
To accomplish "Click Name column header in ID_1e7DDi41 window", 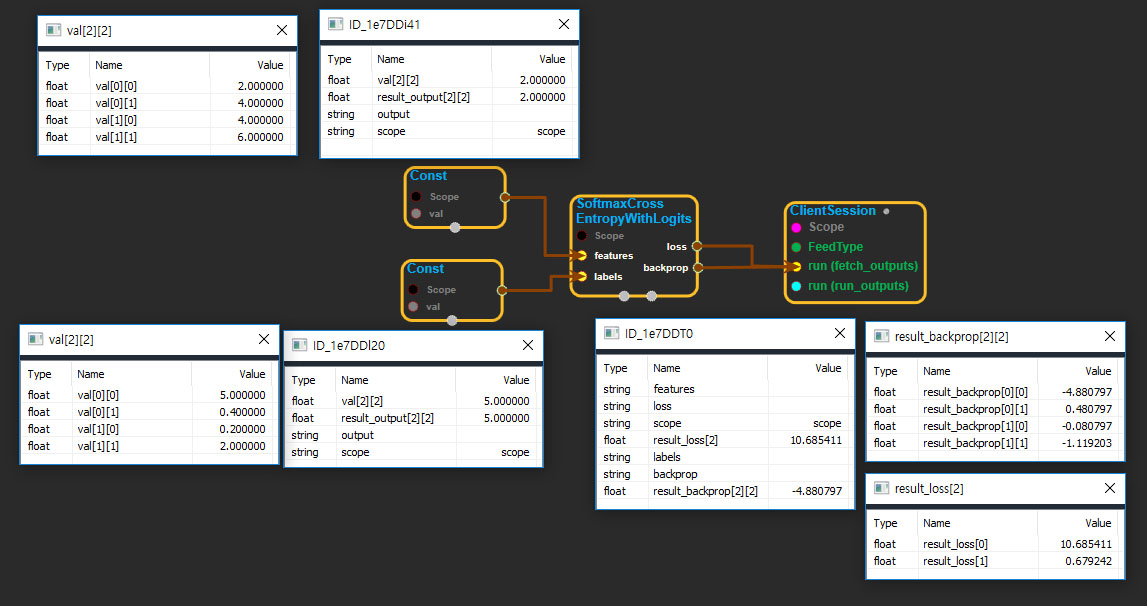I will (391, 59).
